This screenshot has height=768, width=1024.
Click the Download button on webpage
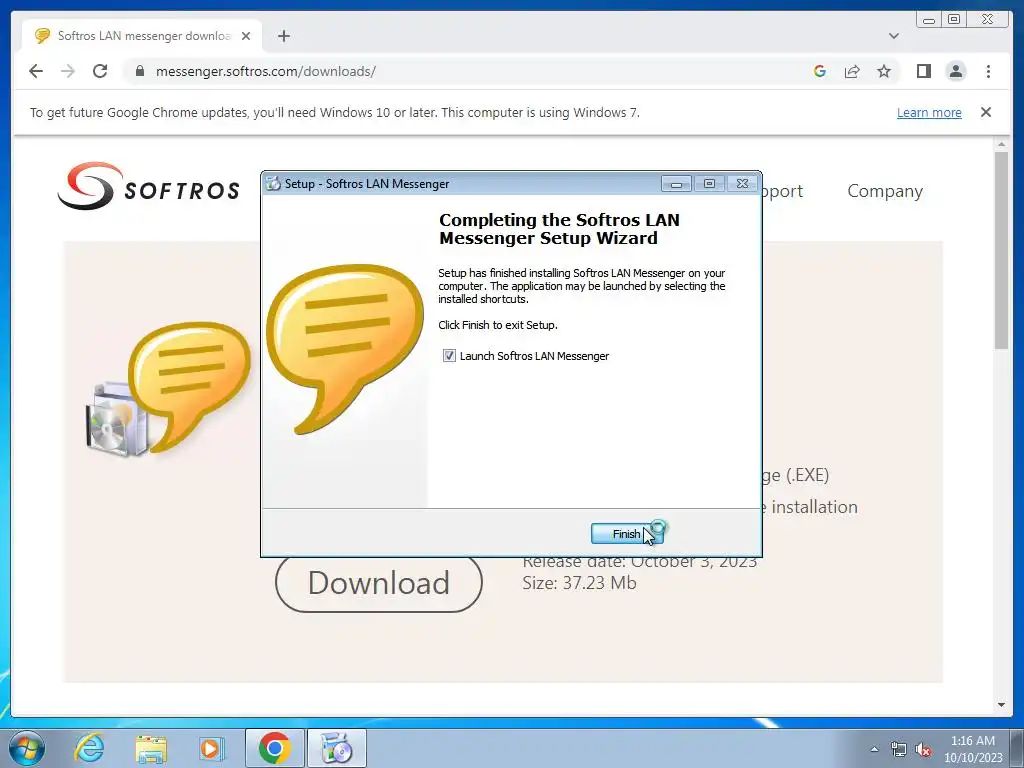[x=379, y=583]
